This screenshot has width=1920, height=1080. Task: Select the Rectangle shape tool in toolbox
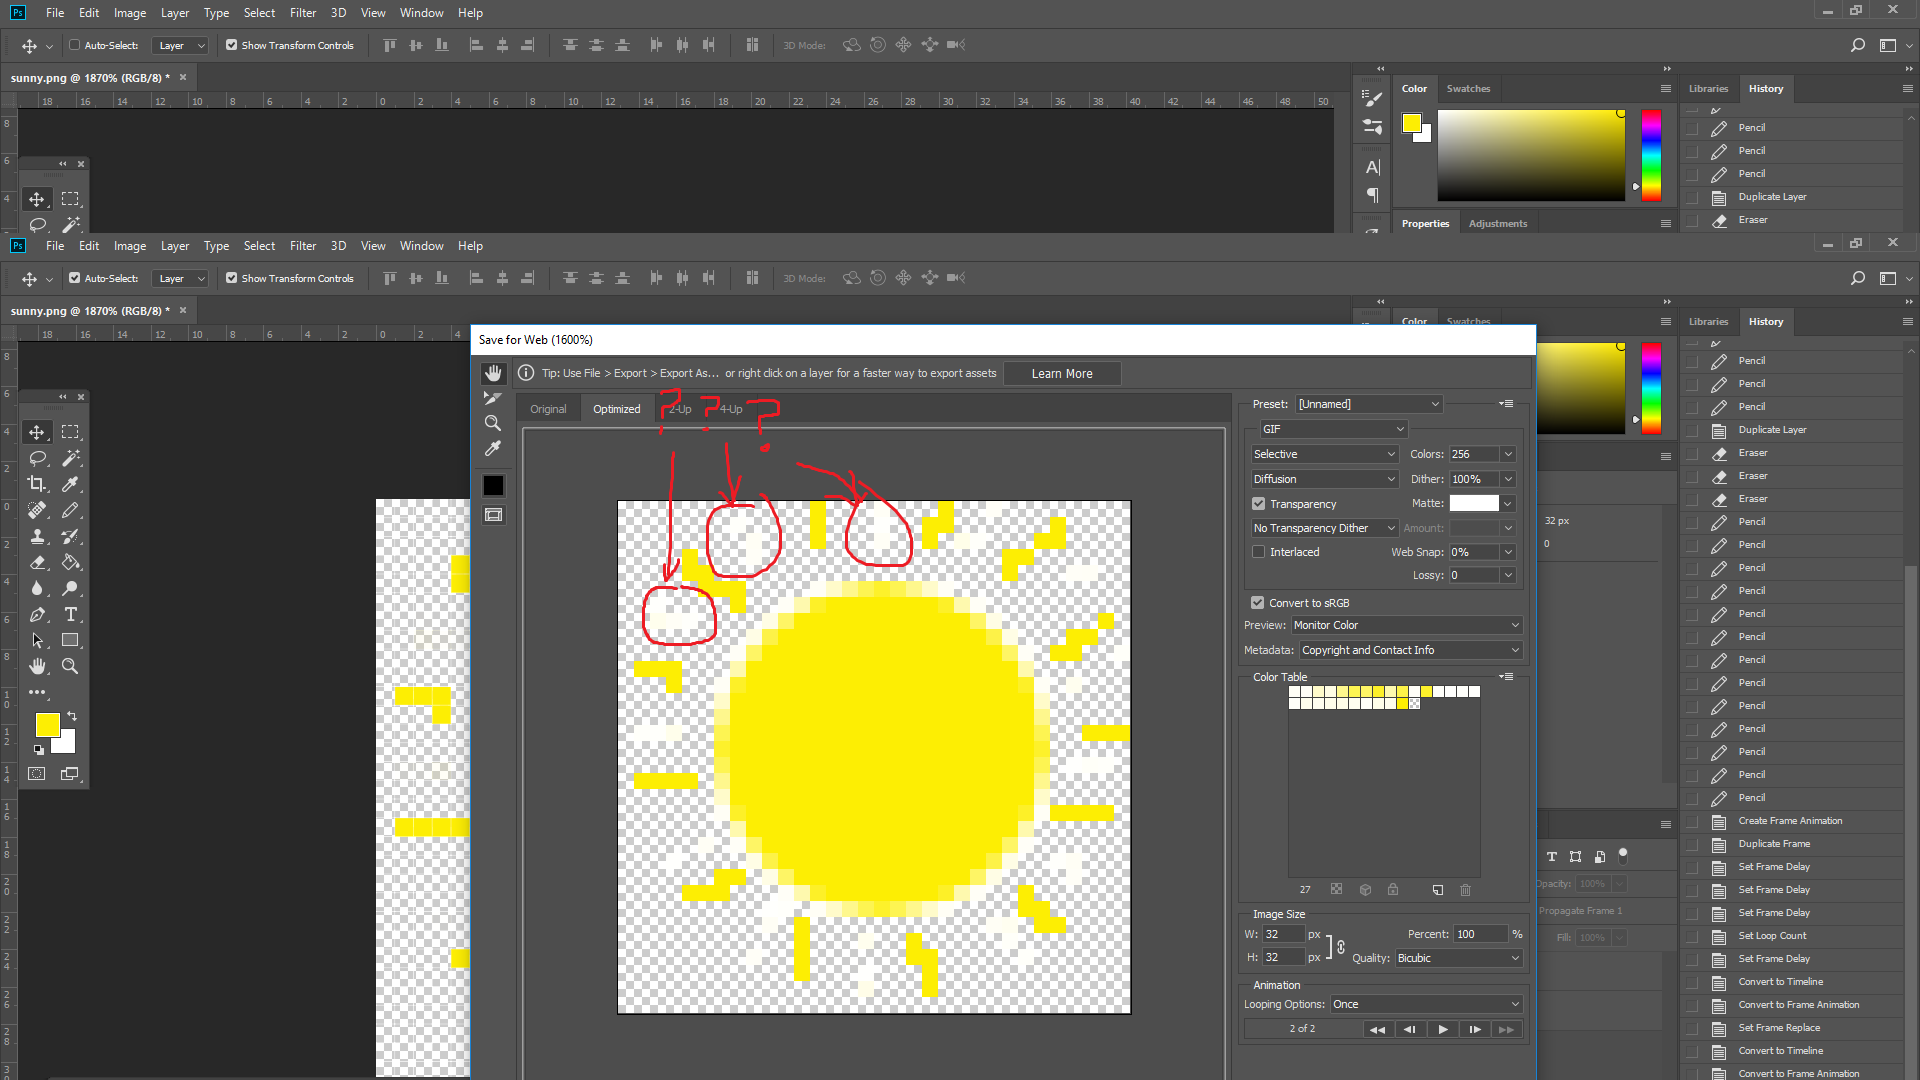(70, 640)
